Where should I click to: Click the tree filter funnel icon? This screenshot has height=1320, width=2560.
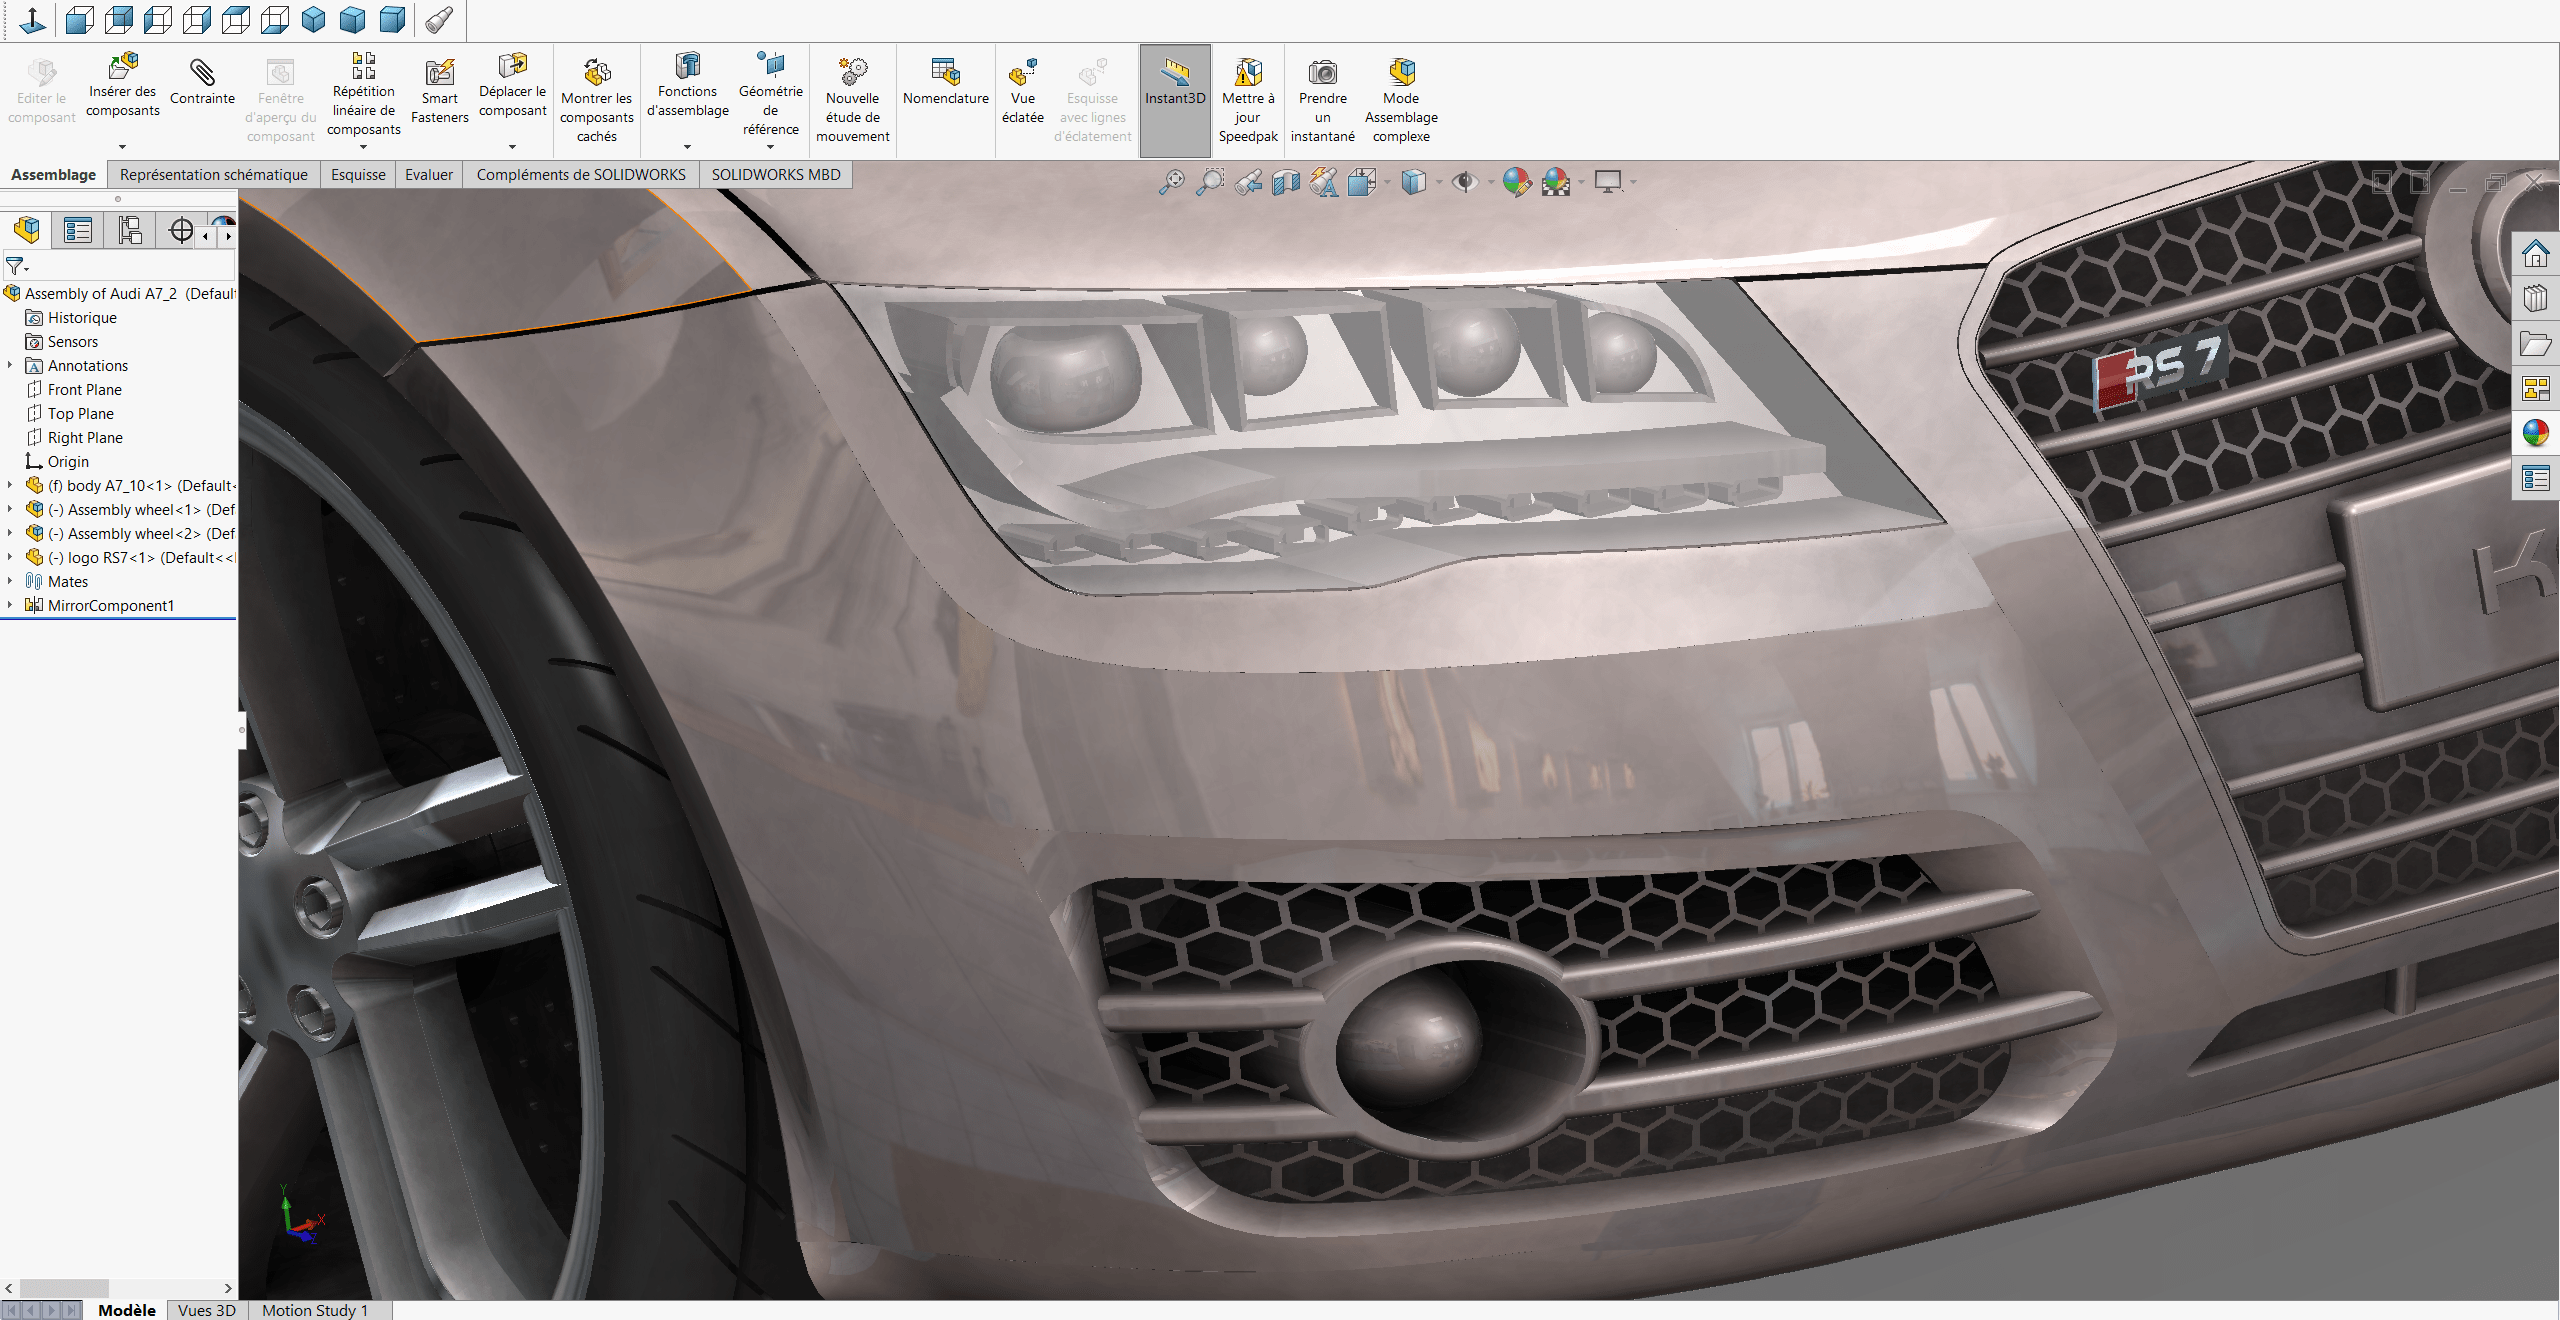coord(16,266)
